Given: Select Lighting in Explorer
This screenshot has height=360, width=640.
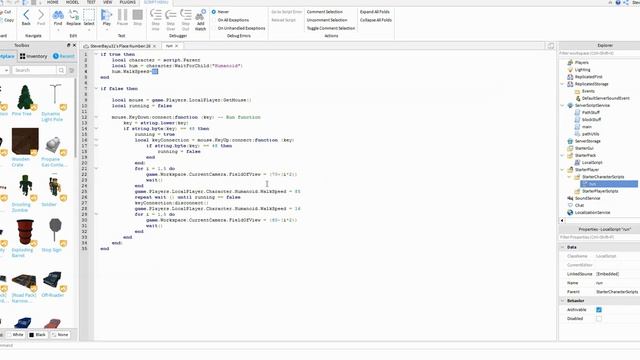Looking at the screenshot, I should (x=582, y=70).
